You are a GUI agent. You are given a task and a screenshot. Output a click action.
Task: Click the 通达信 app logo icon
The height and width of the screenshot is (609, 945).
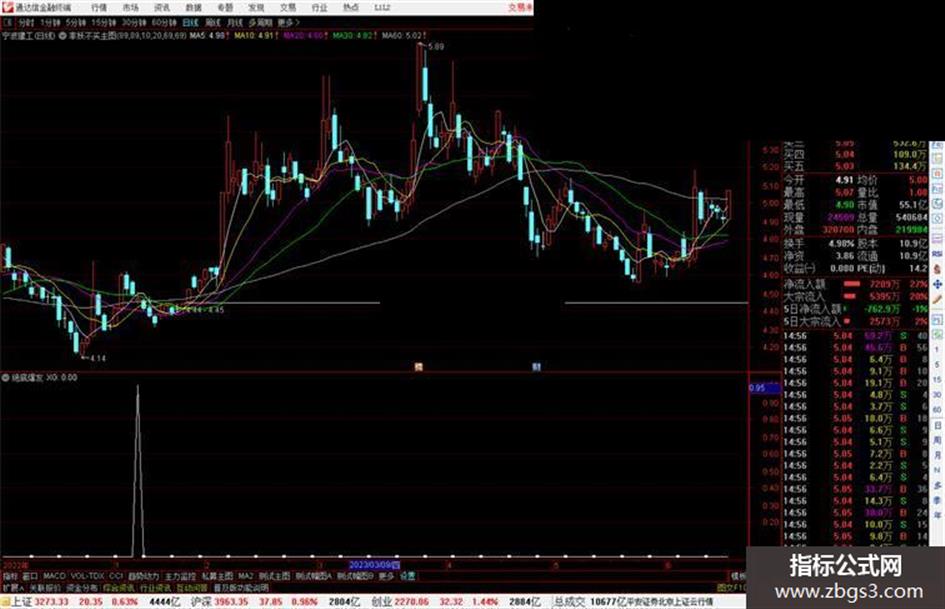click(7, 7)
